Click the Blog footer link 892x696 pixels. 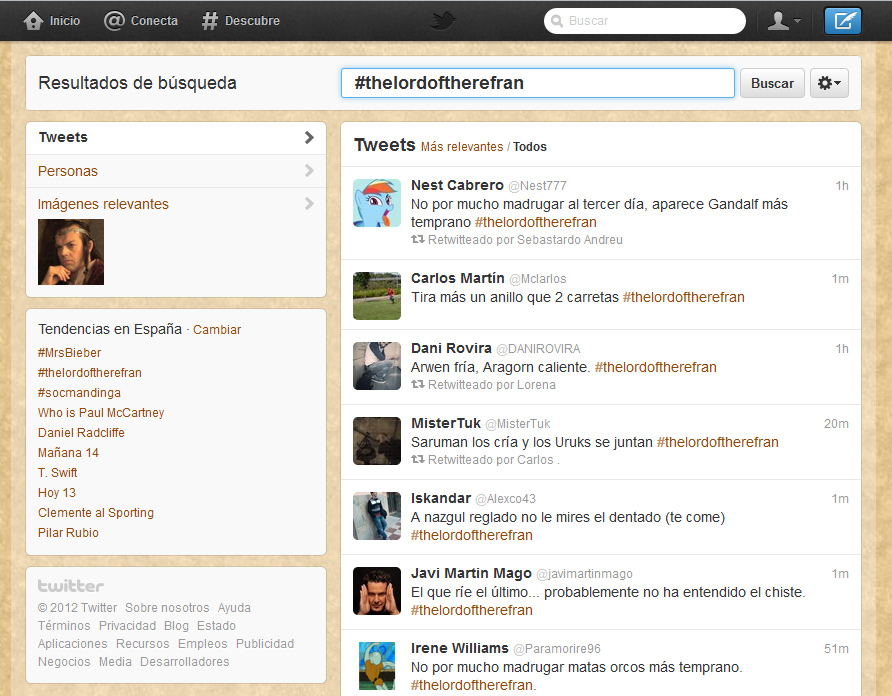pos(176,625)
